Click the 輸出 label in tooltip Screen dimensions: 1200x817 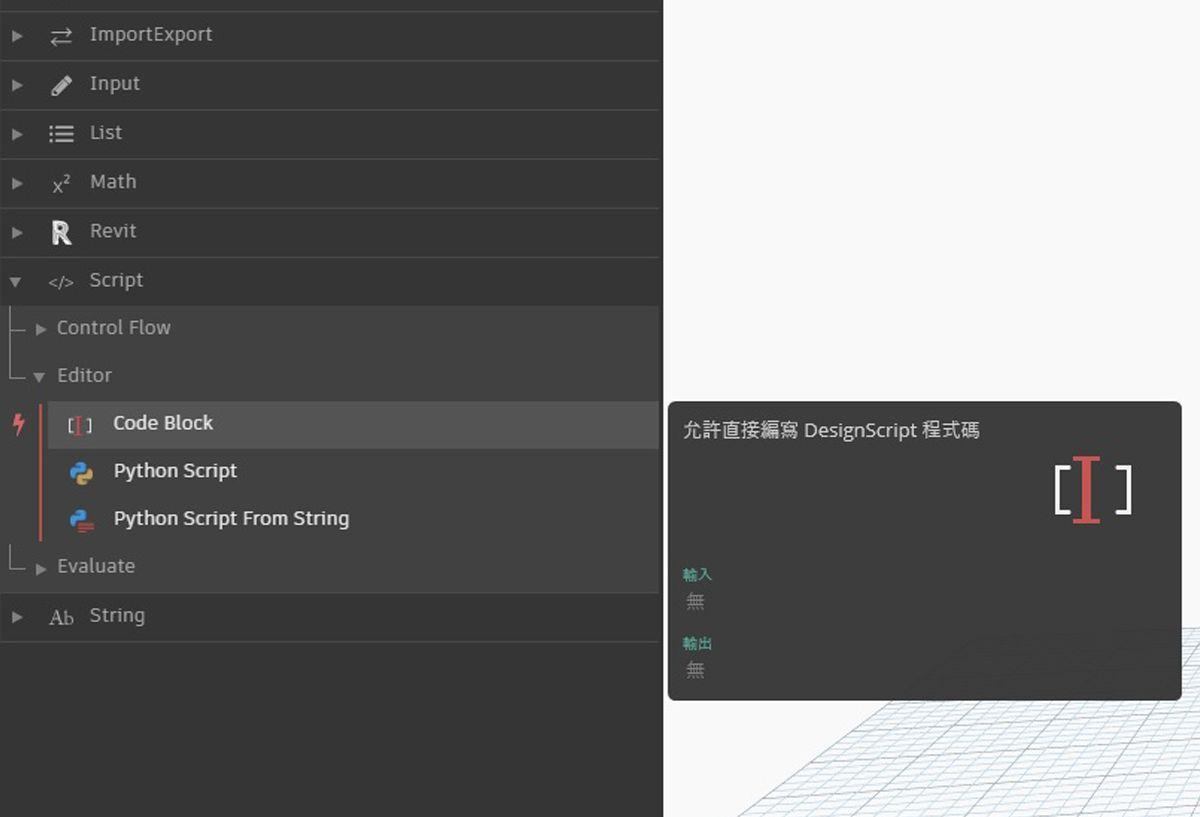point(697,643)
